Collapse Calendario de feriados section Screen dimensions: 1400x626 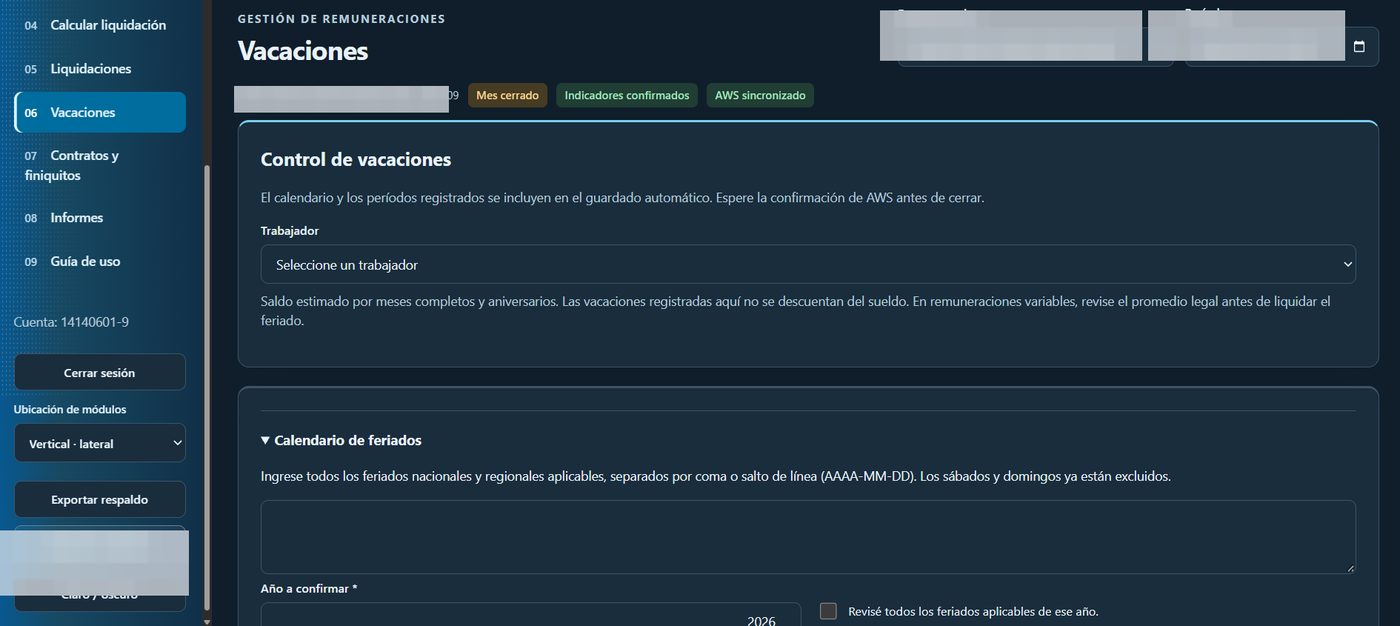coord(341,440)
